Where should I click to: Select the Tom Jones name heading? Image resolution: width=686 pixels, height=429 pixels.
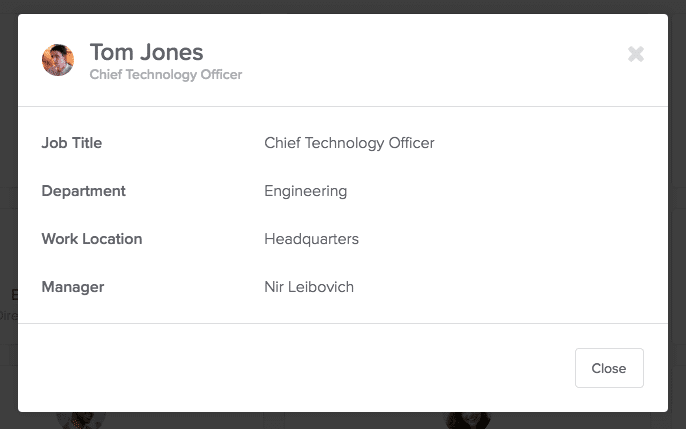click(147, 52)
